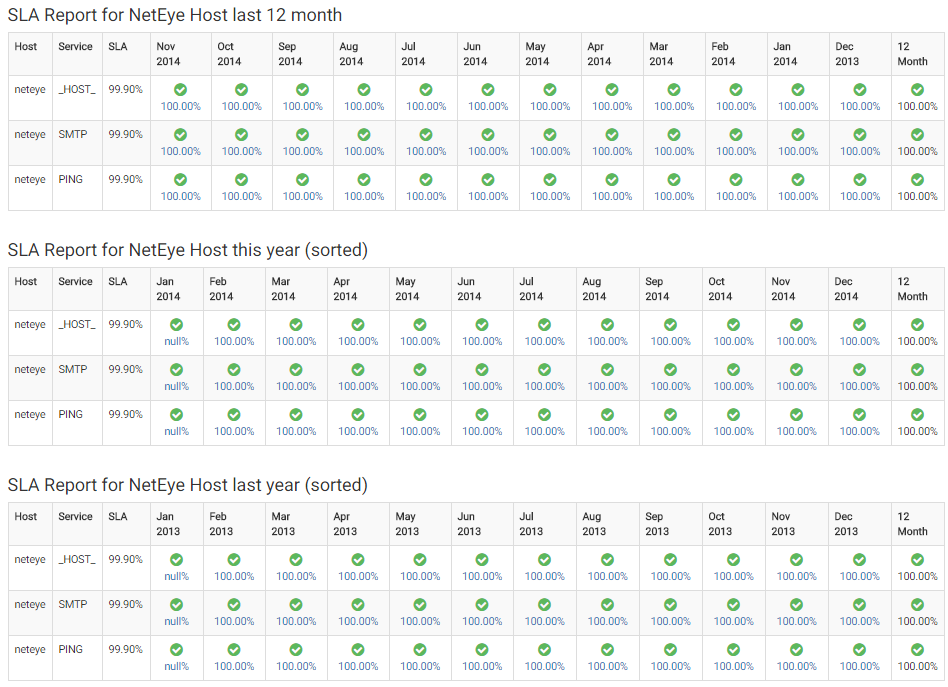Screen dimensions: 948x687
Task: Click green check icon for _HOST_ Jun 2014 in this year table
Action: coord(482,325)
